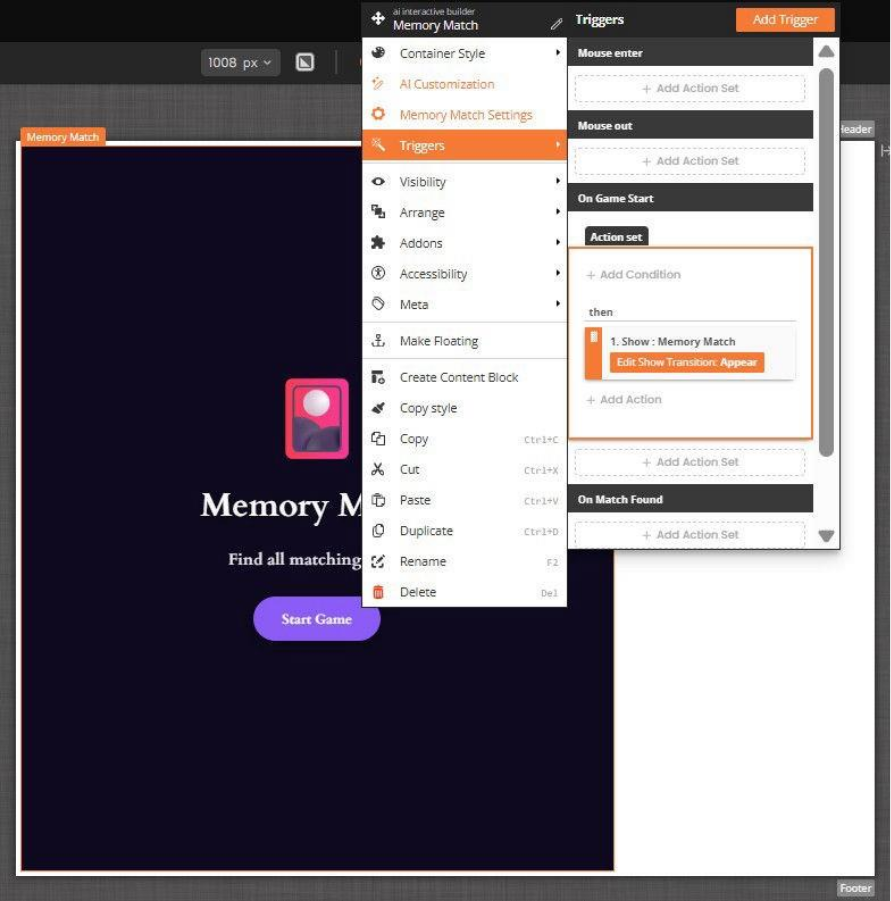Image resolution: width=891 pixels, height=901 pixels.
Task: Click the pencil rename icon beside Memory Match
Action: (x=556, y=23)
